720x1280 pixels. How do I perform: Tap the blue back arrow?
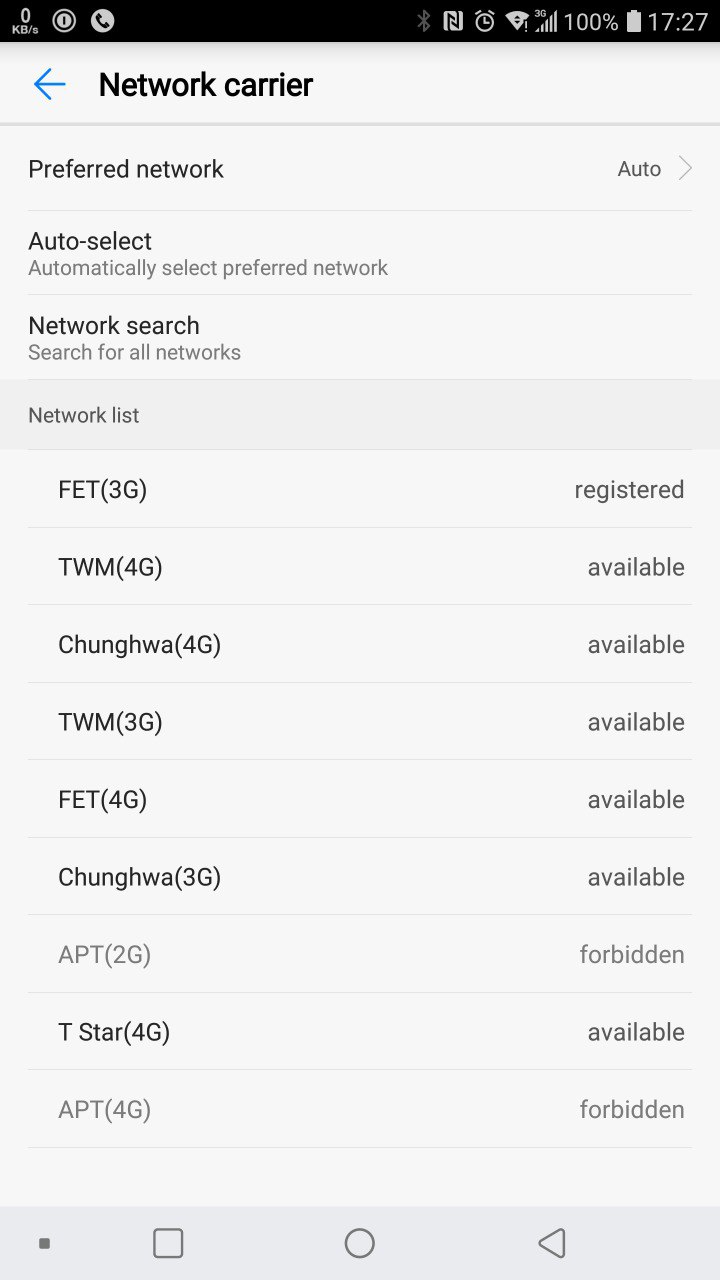point(49,85)
